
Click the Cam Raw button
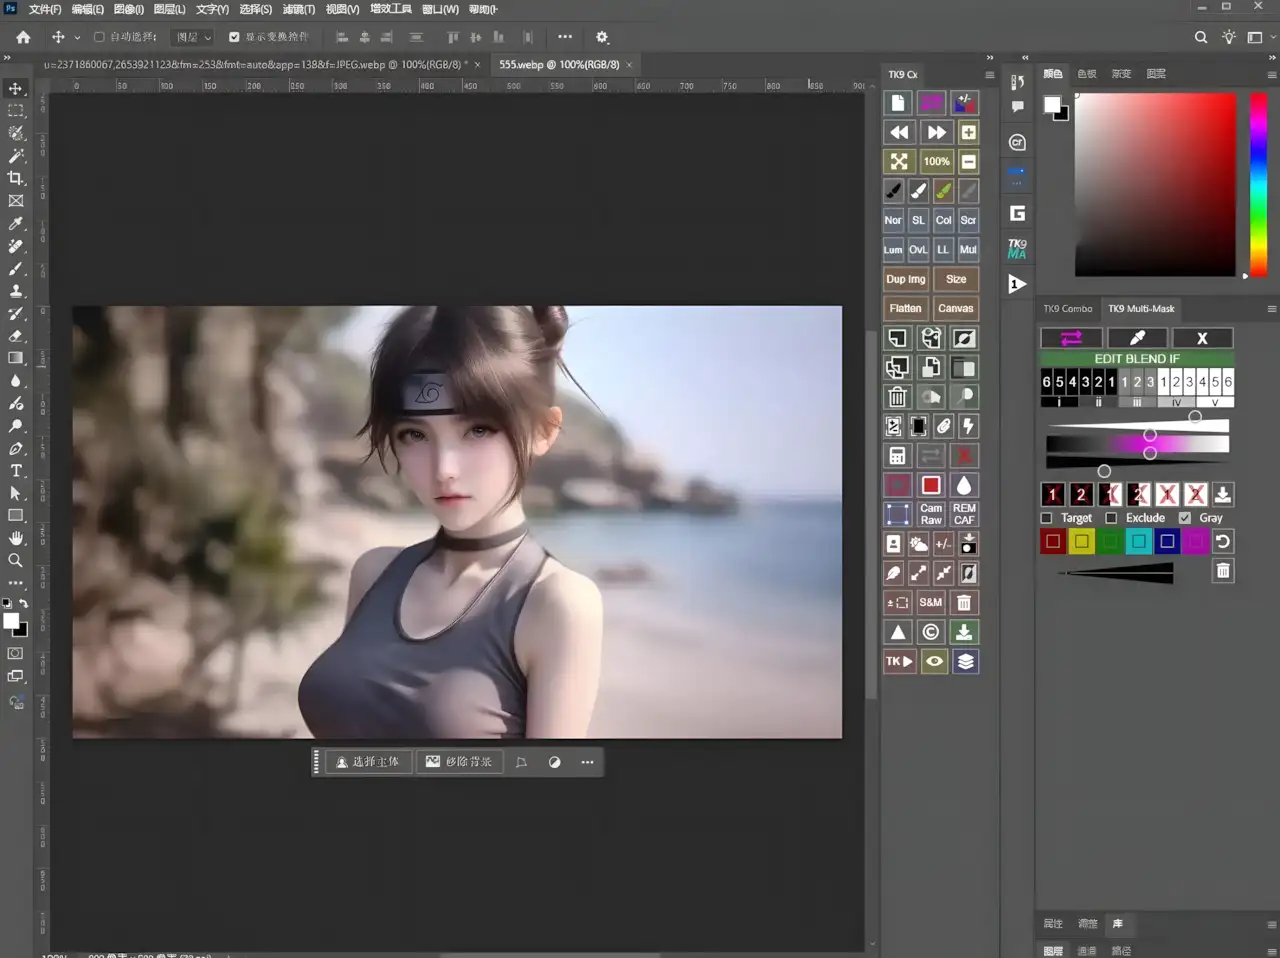[931, 514]
